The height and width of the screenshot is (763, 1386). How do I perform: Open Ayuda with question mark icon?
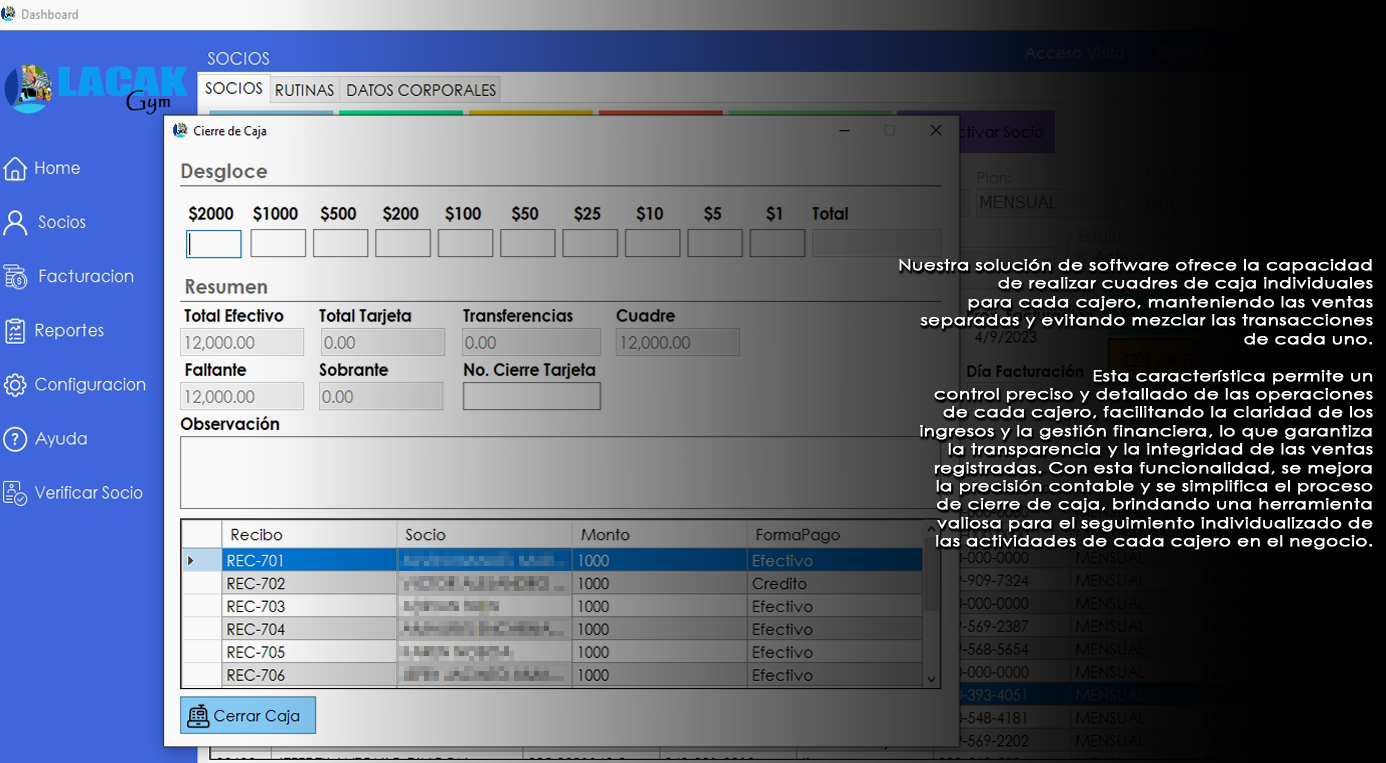pyautogui.click(x=15, y=439)
